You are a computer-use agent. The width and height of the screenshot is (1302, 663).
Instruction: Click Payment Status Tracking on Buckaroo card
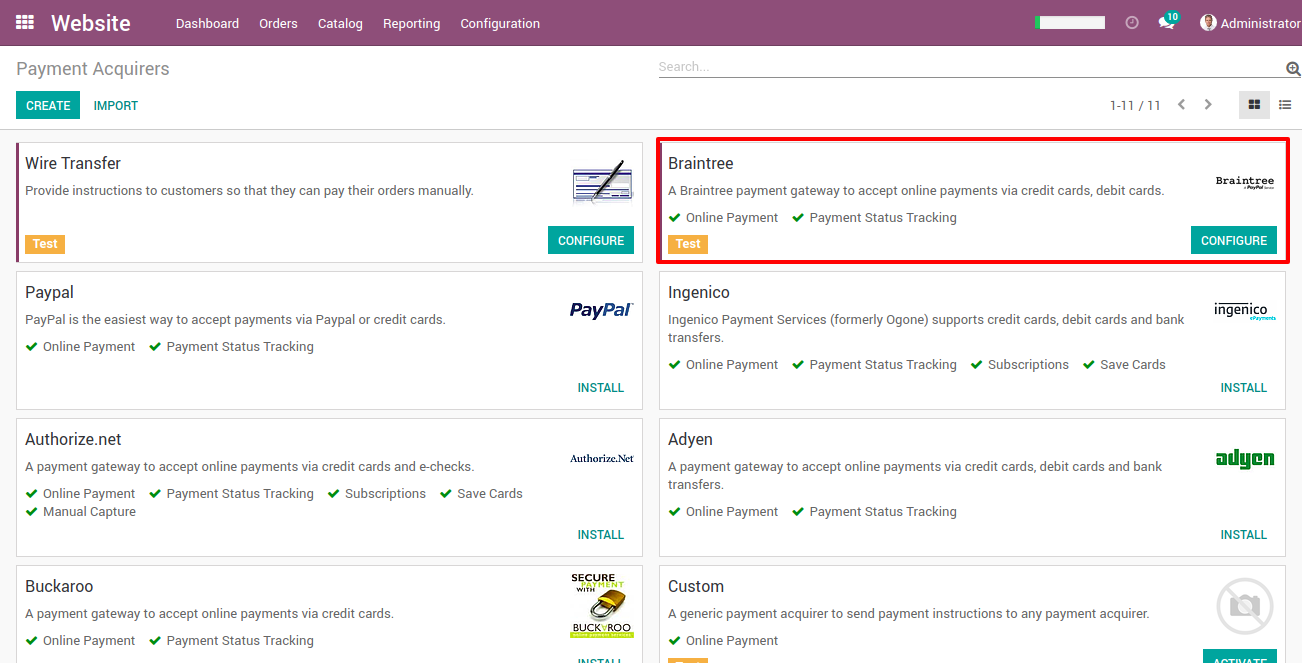coord(232,641)
